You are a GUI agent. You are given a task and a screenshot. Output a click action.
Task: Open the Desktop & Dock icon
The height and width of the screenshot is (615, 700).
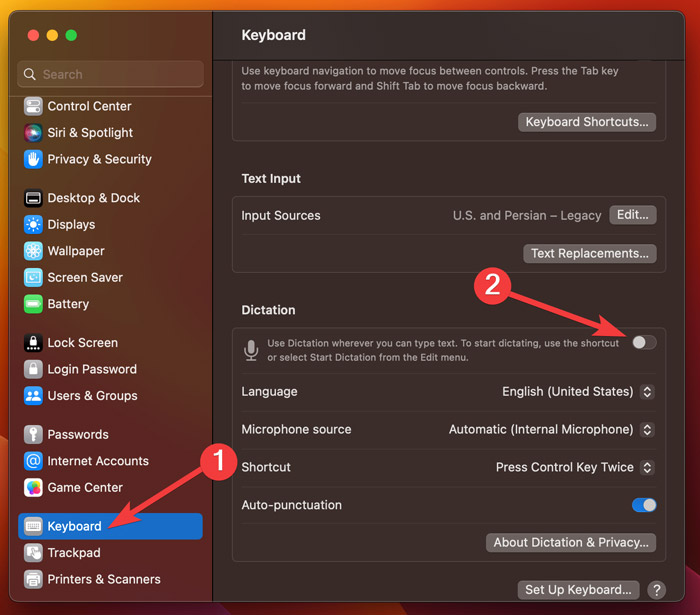33,198
